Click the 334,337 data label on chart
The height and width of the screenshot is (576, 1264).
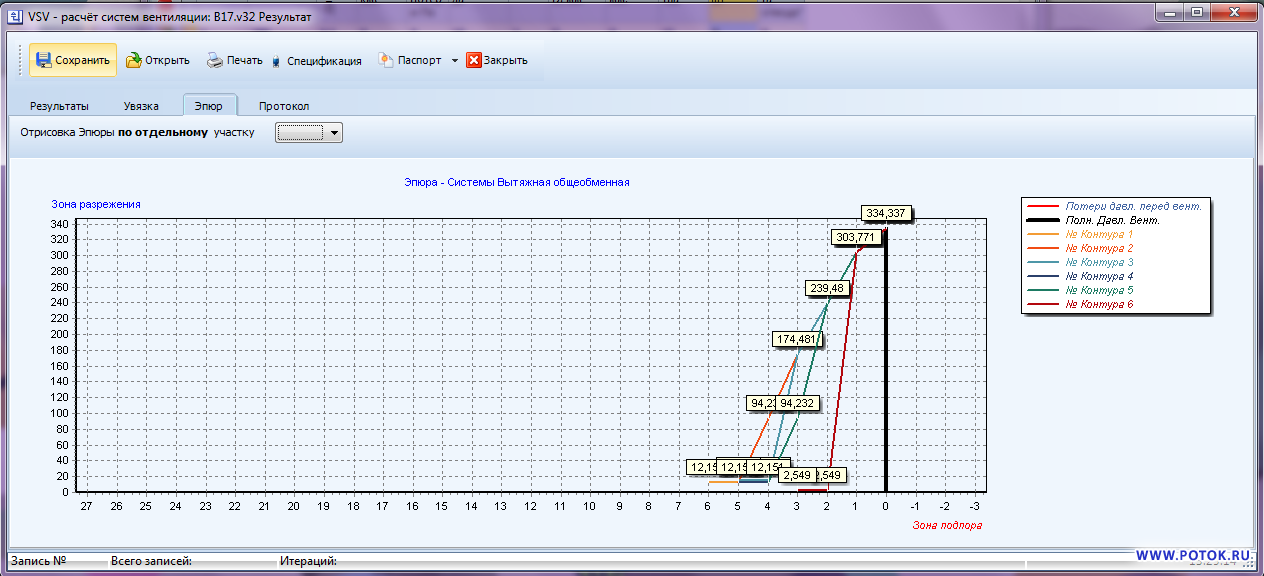(887, 213)
